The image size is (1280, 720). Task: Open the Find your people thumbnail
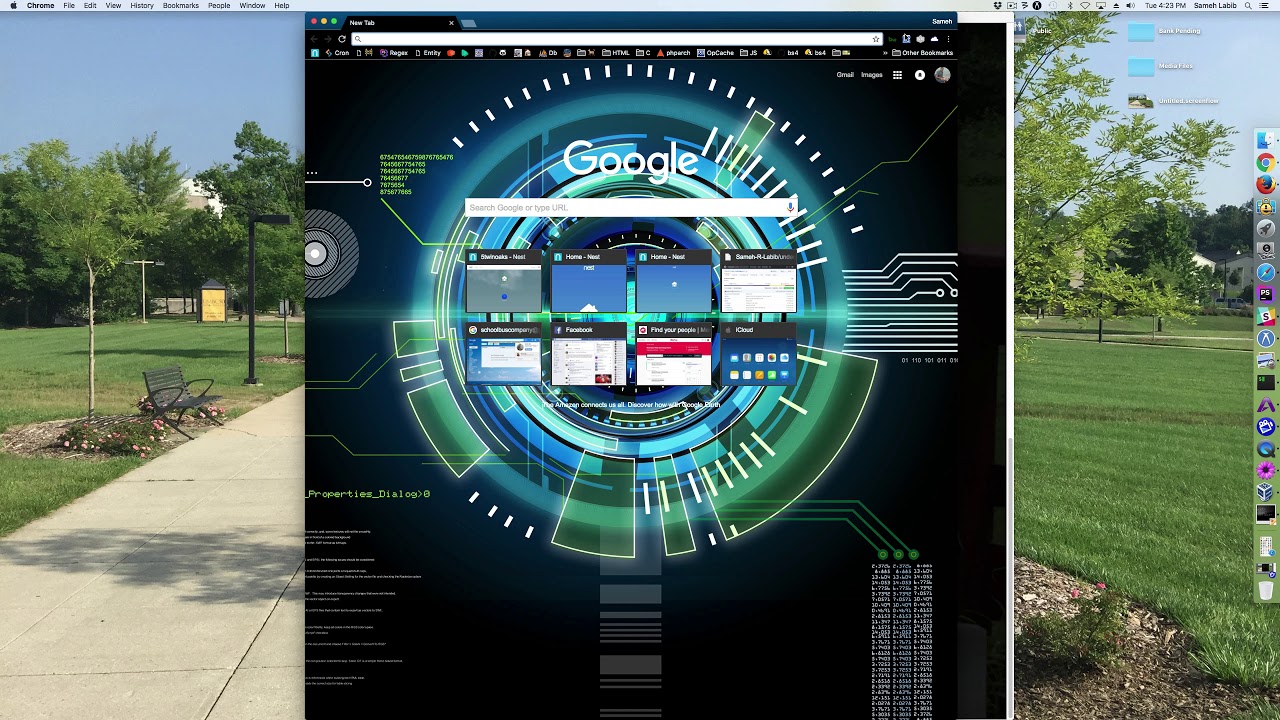point(674,355)
